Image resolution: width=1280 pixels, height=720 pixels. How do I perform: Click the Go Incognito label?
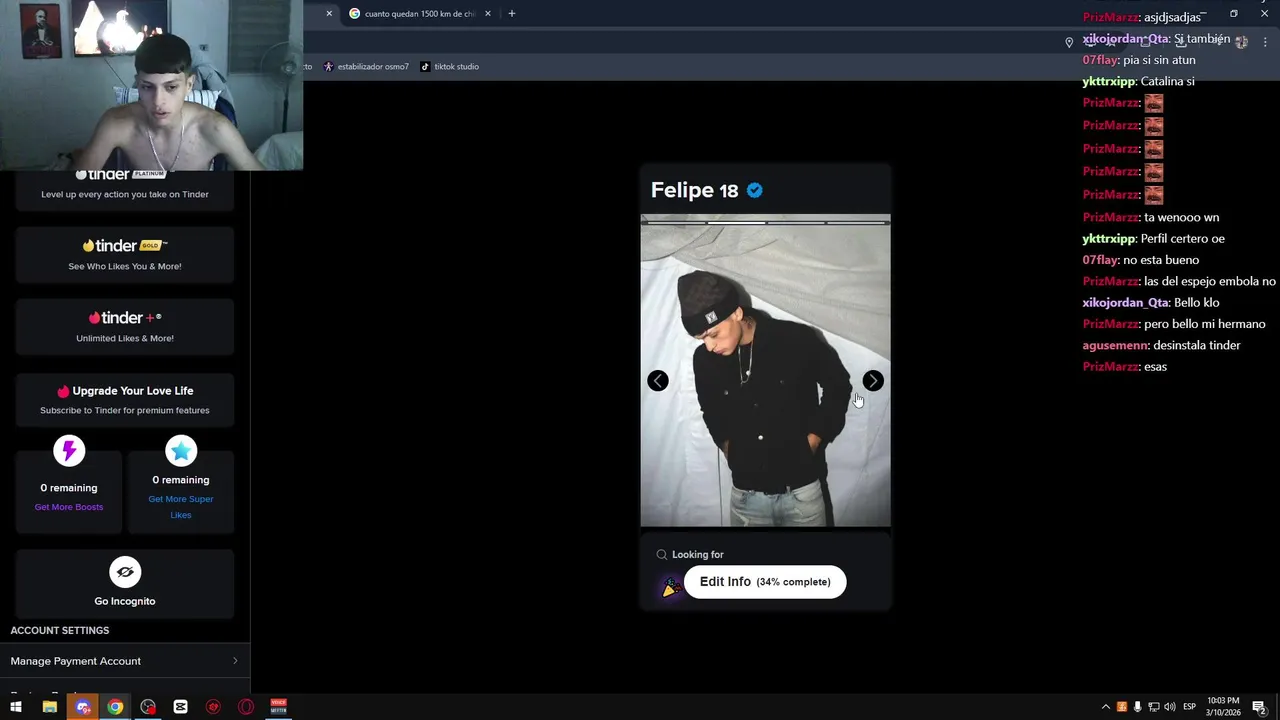[x=125, y=601]
